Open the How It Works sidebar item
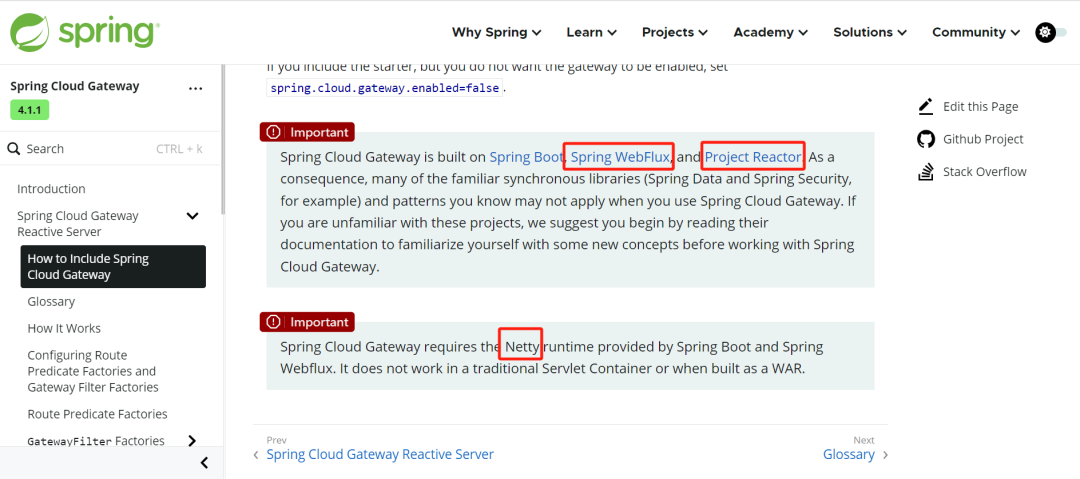Screen dimensions: 1080x479 [x=64, y=329]
